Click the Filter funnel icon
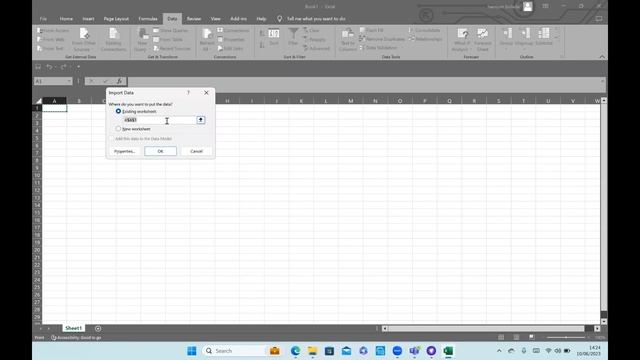 (x=293, y=33)
